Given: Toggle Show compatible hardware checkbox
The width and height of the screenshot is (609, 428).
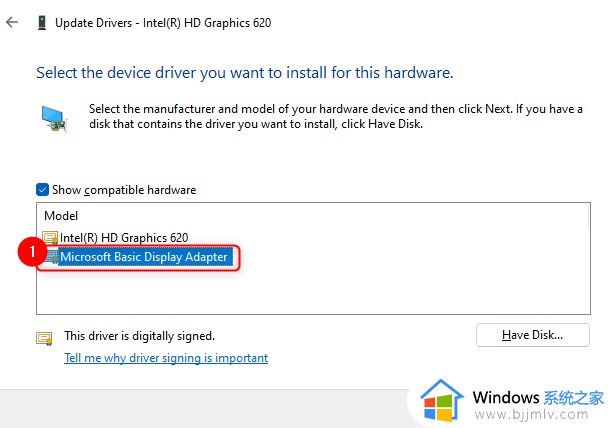Looking at the screenshot, I should (x=42, y=190).
